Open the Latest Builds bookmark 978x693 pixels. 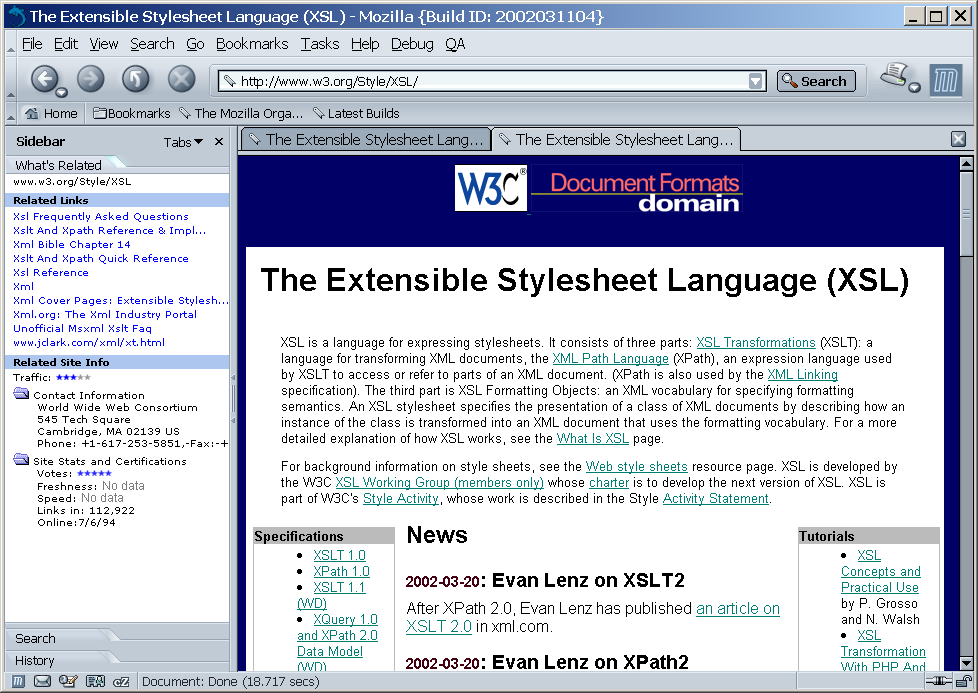coord(356,114)
